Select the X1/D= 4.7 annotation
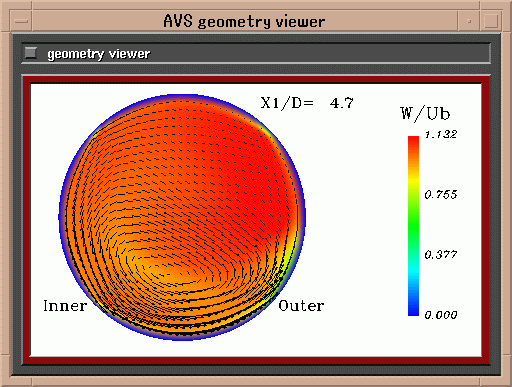The image size is (512, 387). [307, 103]
